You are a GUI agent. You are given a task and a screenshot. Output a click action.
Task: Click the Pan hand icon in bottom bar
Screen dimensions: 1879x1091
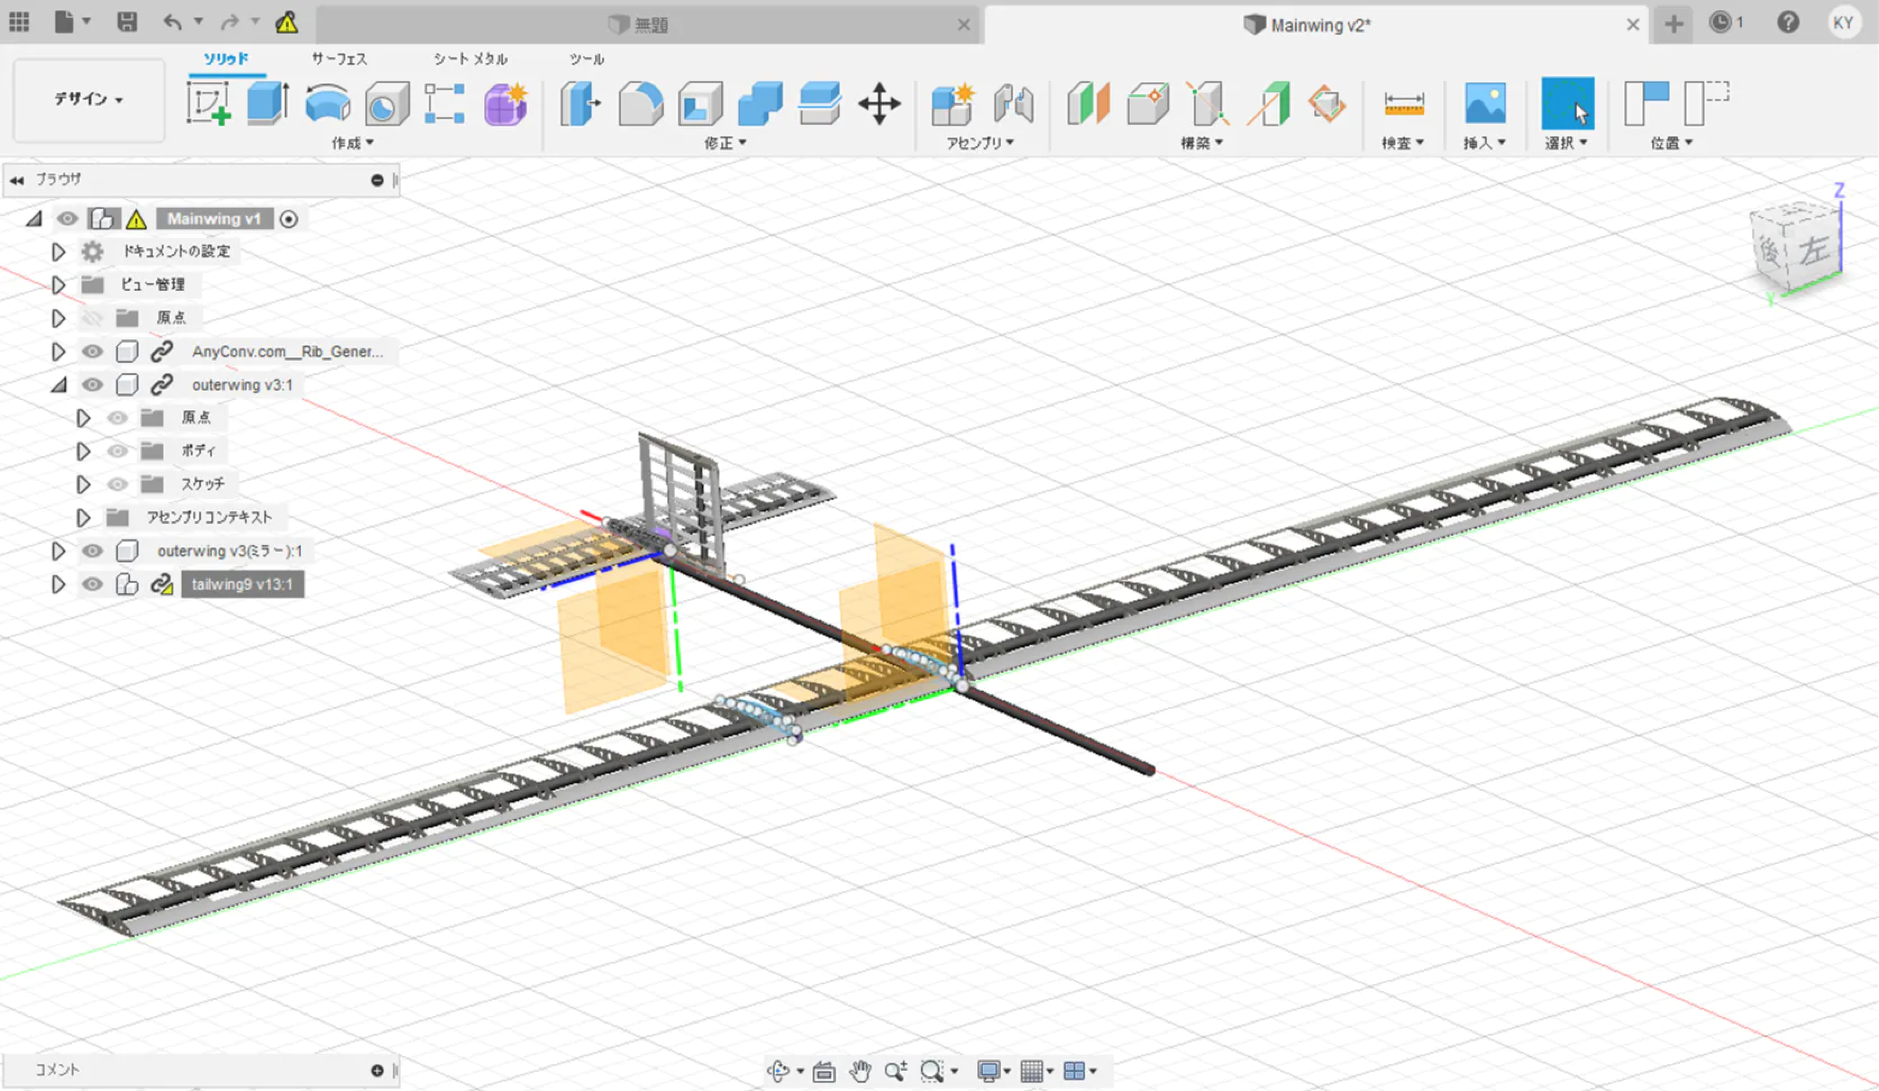click(x=860, y=1071)
